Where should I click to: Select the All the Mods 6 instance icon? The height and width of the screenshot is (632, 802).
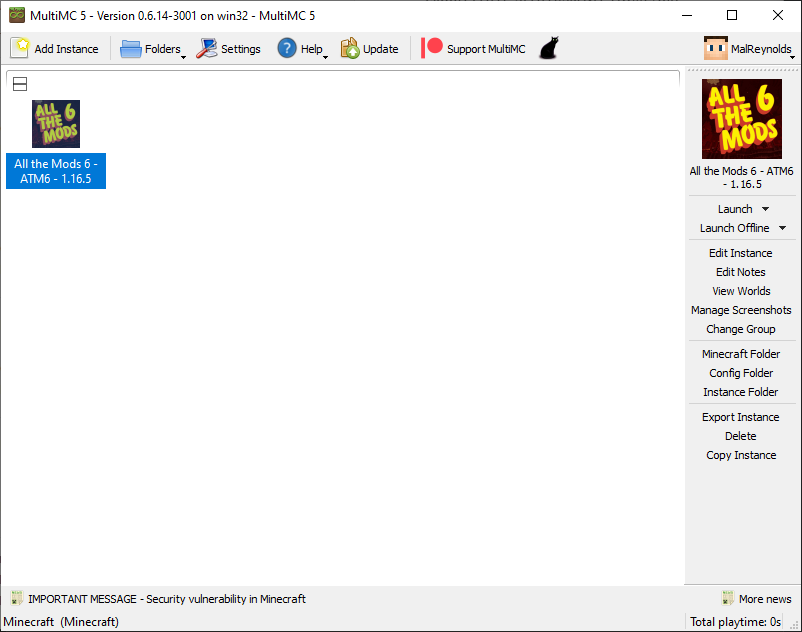[x=56, y=124]
